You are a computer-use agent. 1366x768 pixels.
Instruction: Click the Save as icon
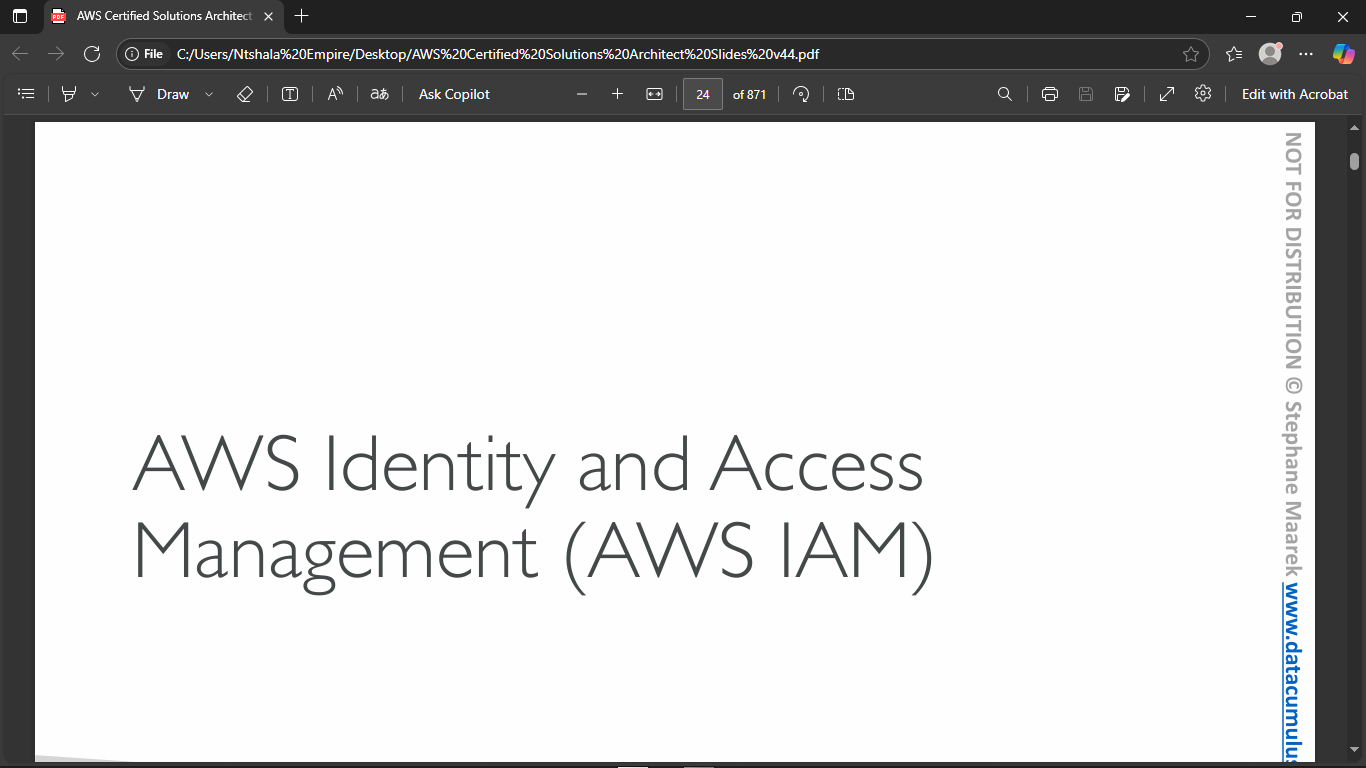pyautogui.click(x=1122, y=94)
